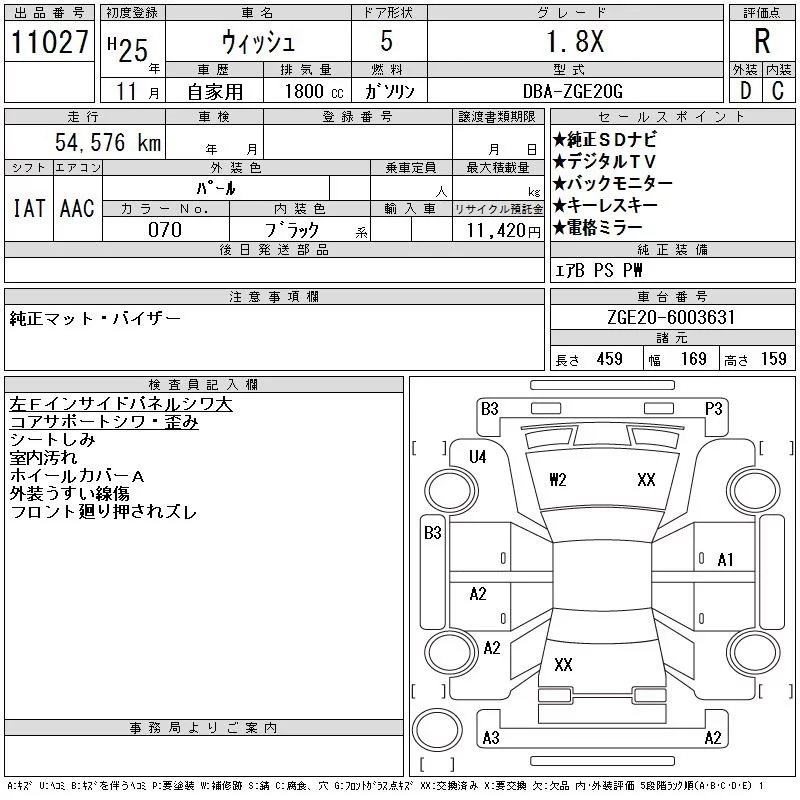Click the 検査員記入欄 section header
Screen dimensions: 800x800
click(x=203, y=384)
